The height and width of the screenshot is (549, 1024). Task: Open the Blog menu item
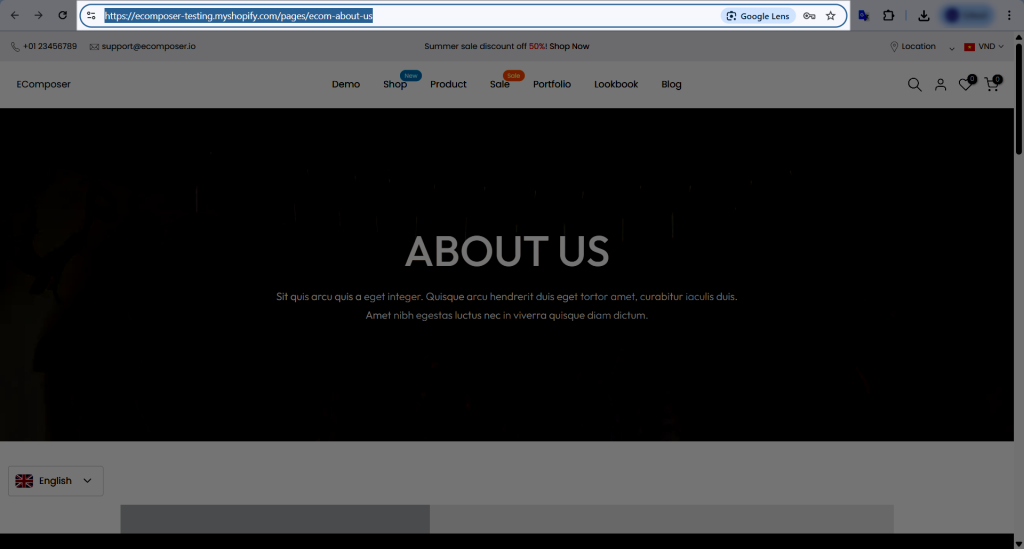click(x=671, y=84)
